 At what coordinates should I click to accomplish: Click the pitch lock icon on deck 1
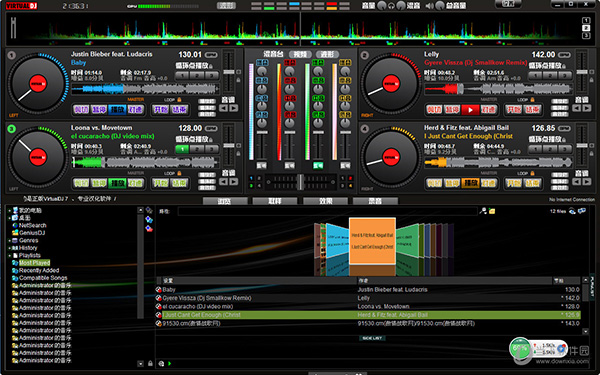coord(238,80)
